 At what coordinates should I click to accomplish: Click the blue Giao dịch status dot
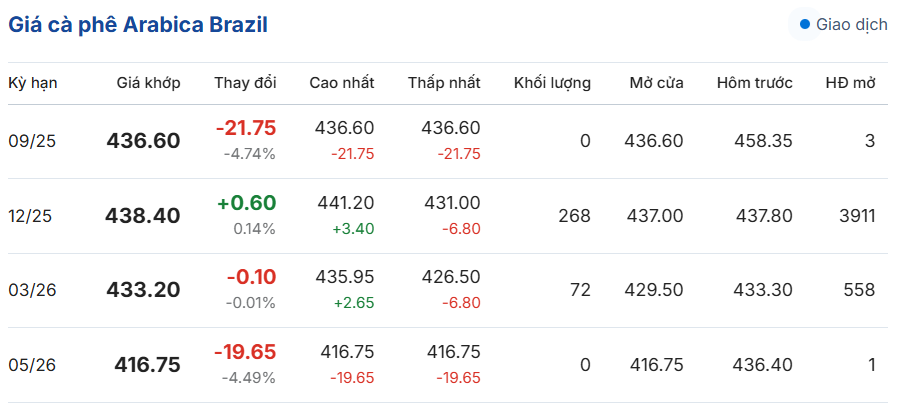point(805,25)
